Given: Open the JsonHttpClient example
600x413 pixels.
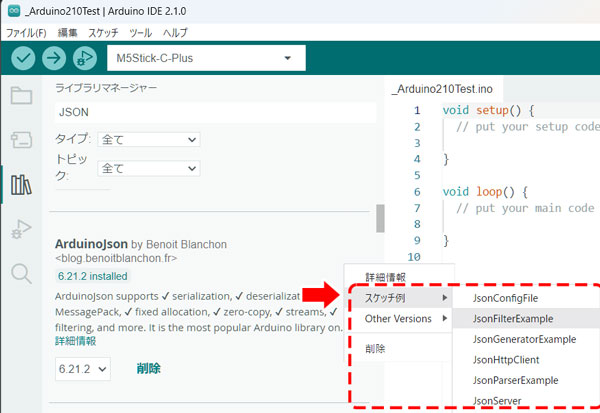Looking at the screenshot, I should click(x=506, y=360).
